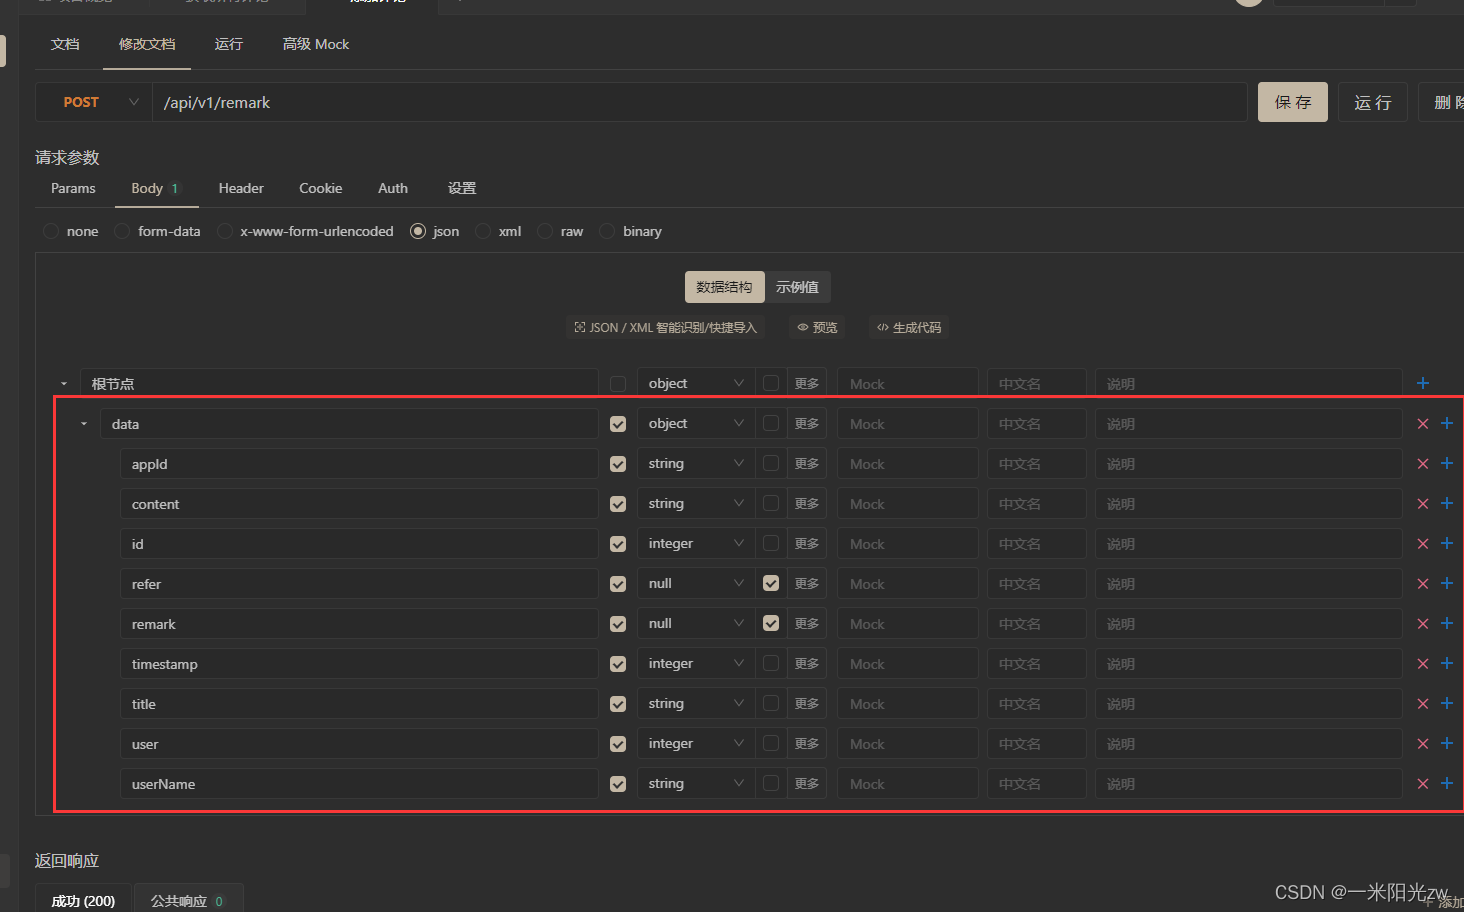The image size is (1464, 912).
Task: Change data field type dropdown
Action: pos(696,424)
